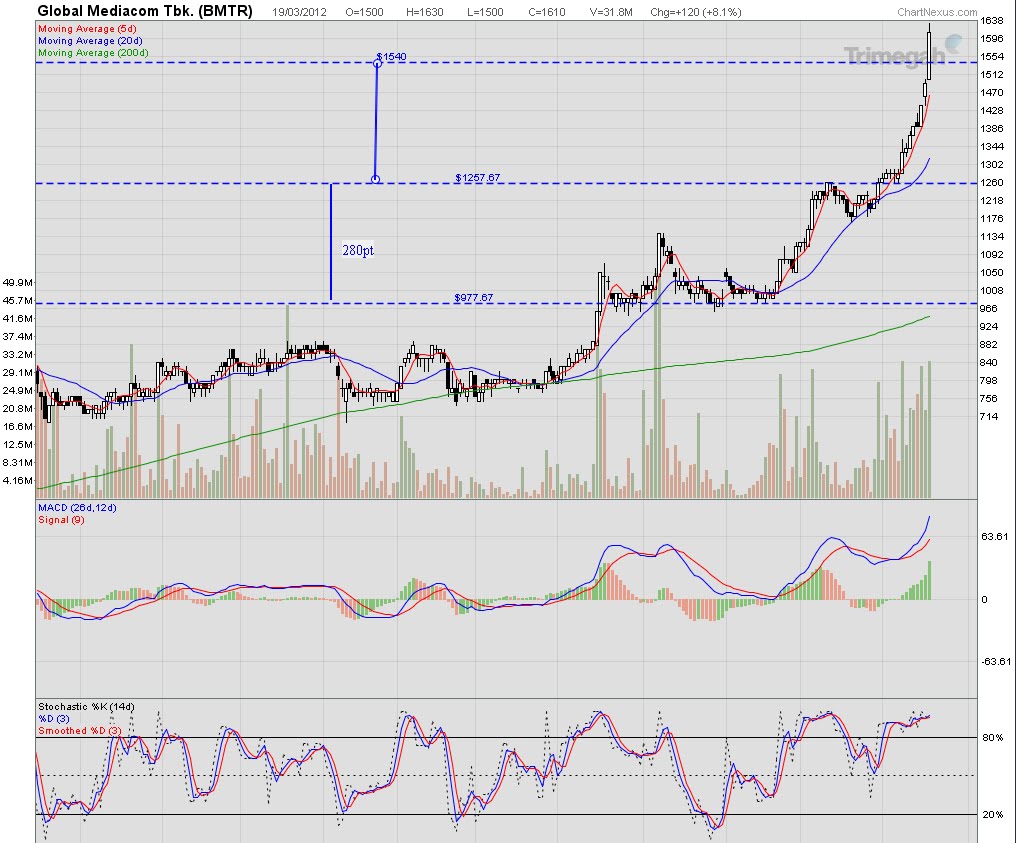The image size is (1016, 843).
Task: Click the 80% stochastic level label
Action: point(992,738)
